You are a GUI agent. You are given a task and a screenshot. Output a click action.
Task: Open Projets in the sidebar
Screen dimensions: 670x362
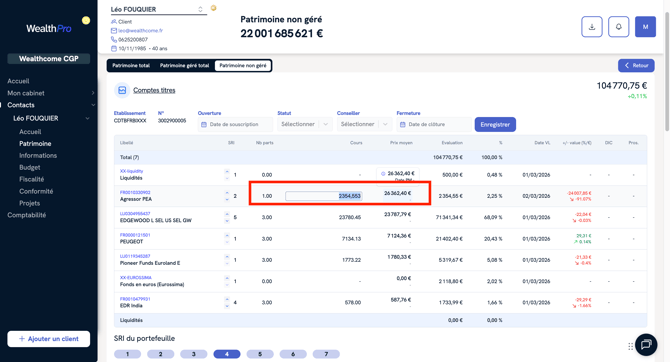click(29, 203)
